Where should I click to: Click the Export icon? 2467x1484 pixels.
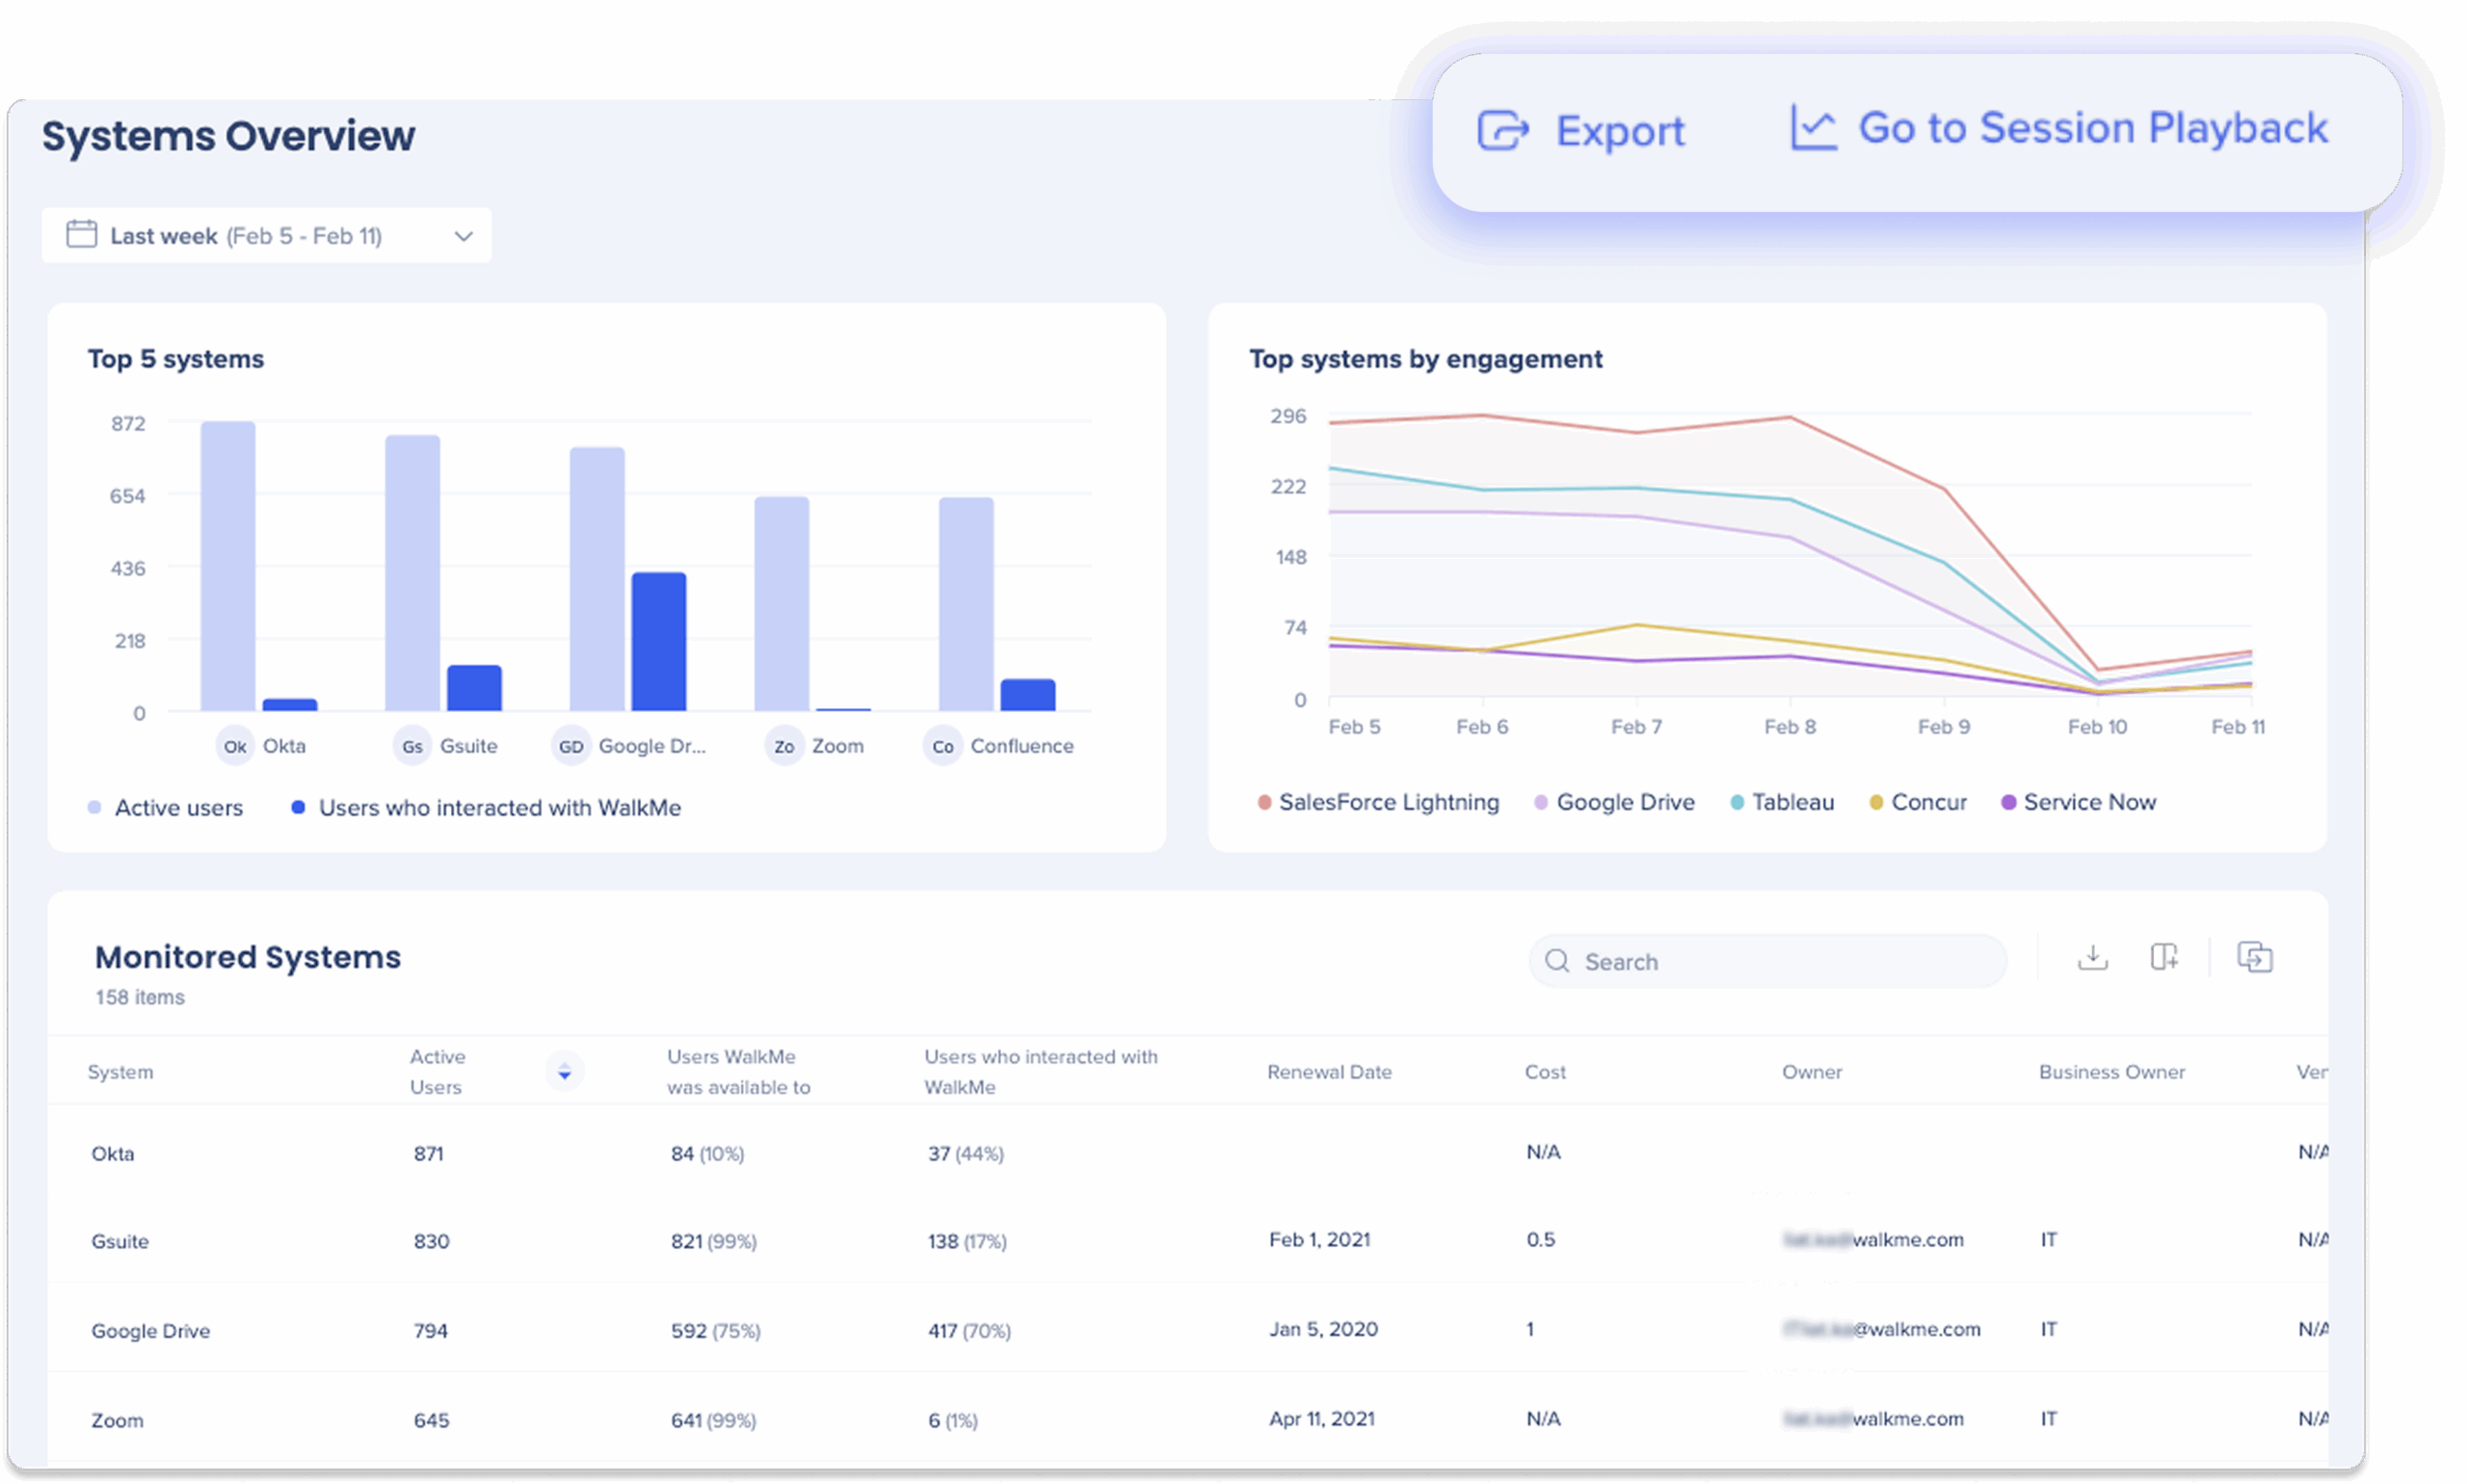pyautogui.click(x=1502, y=131)
